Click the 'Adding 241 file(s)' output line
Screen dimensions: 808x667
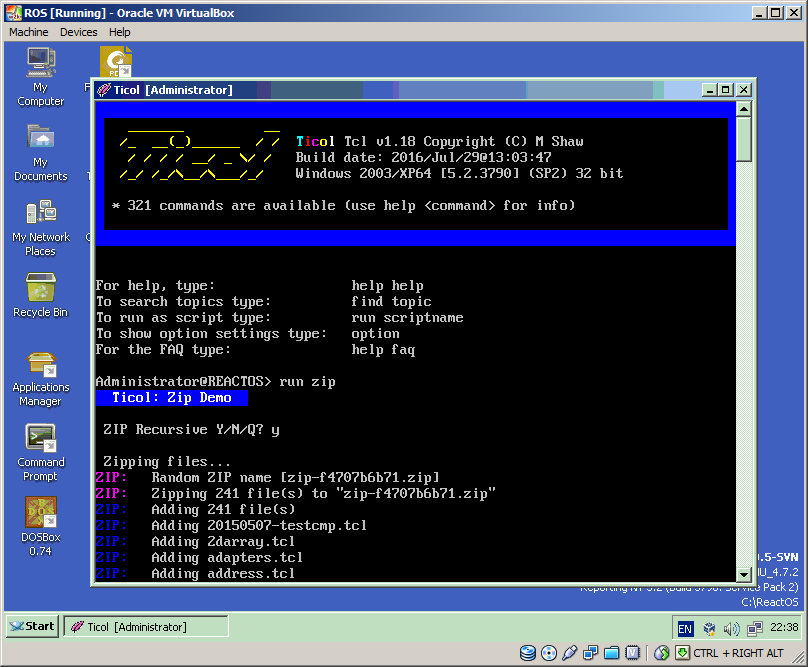click(x=196, y=509)
